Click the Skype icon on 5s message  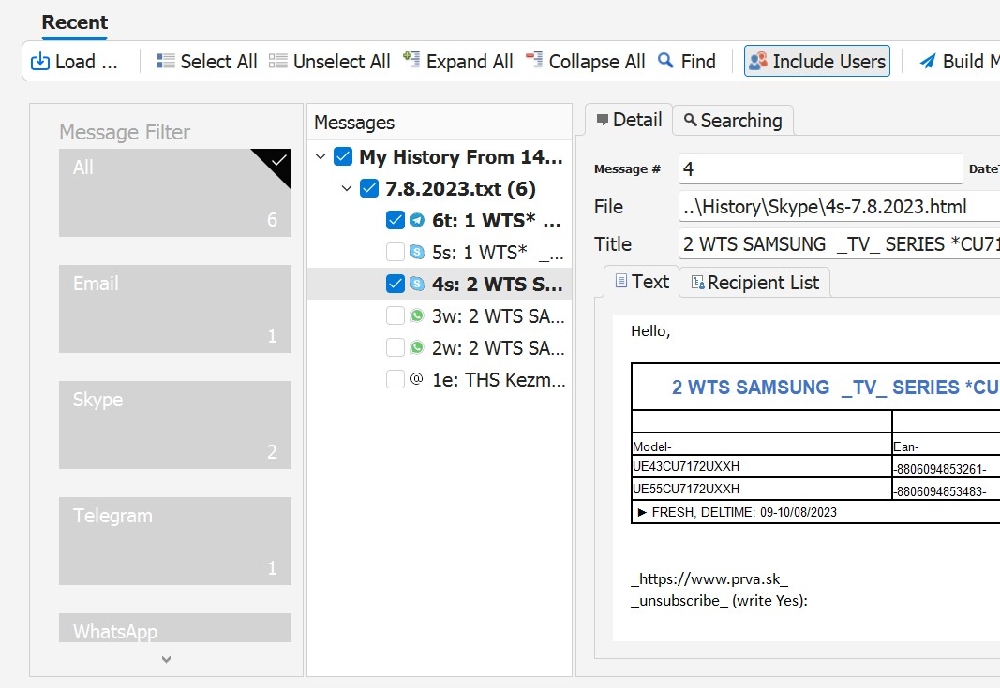click(417, 252)
